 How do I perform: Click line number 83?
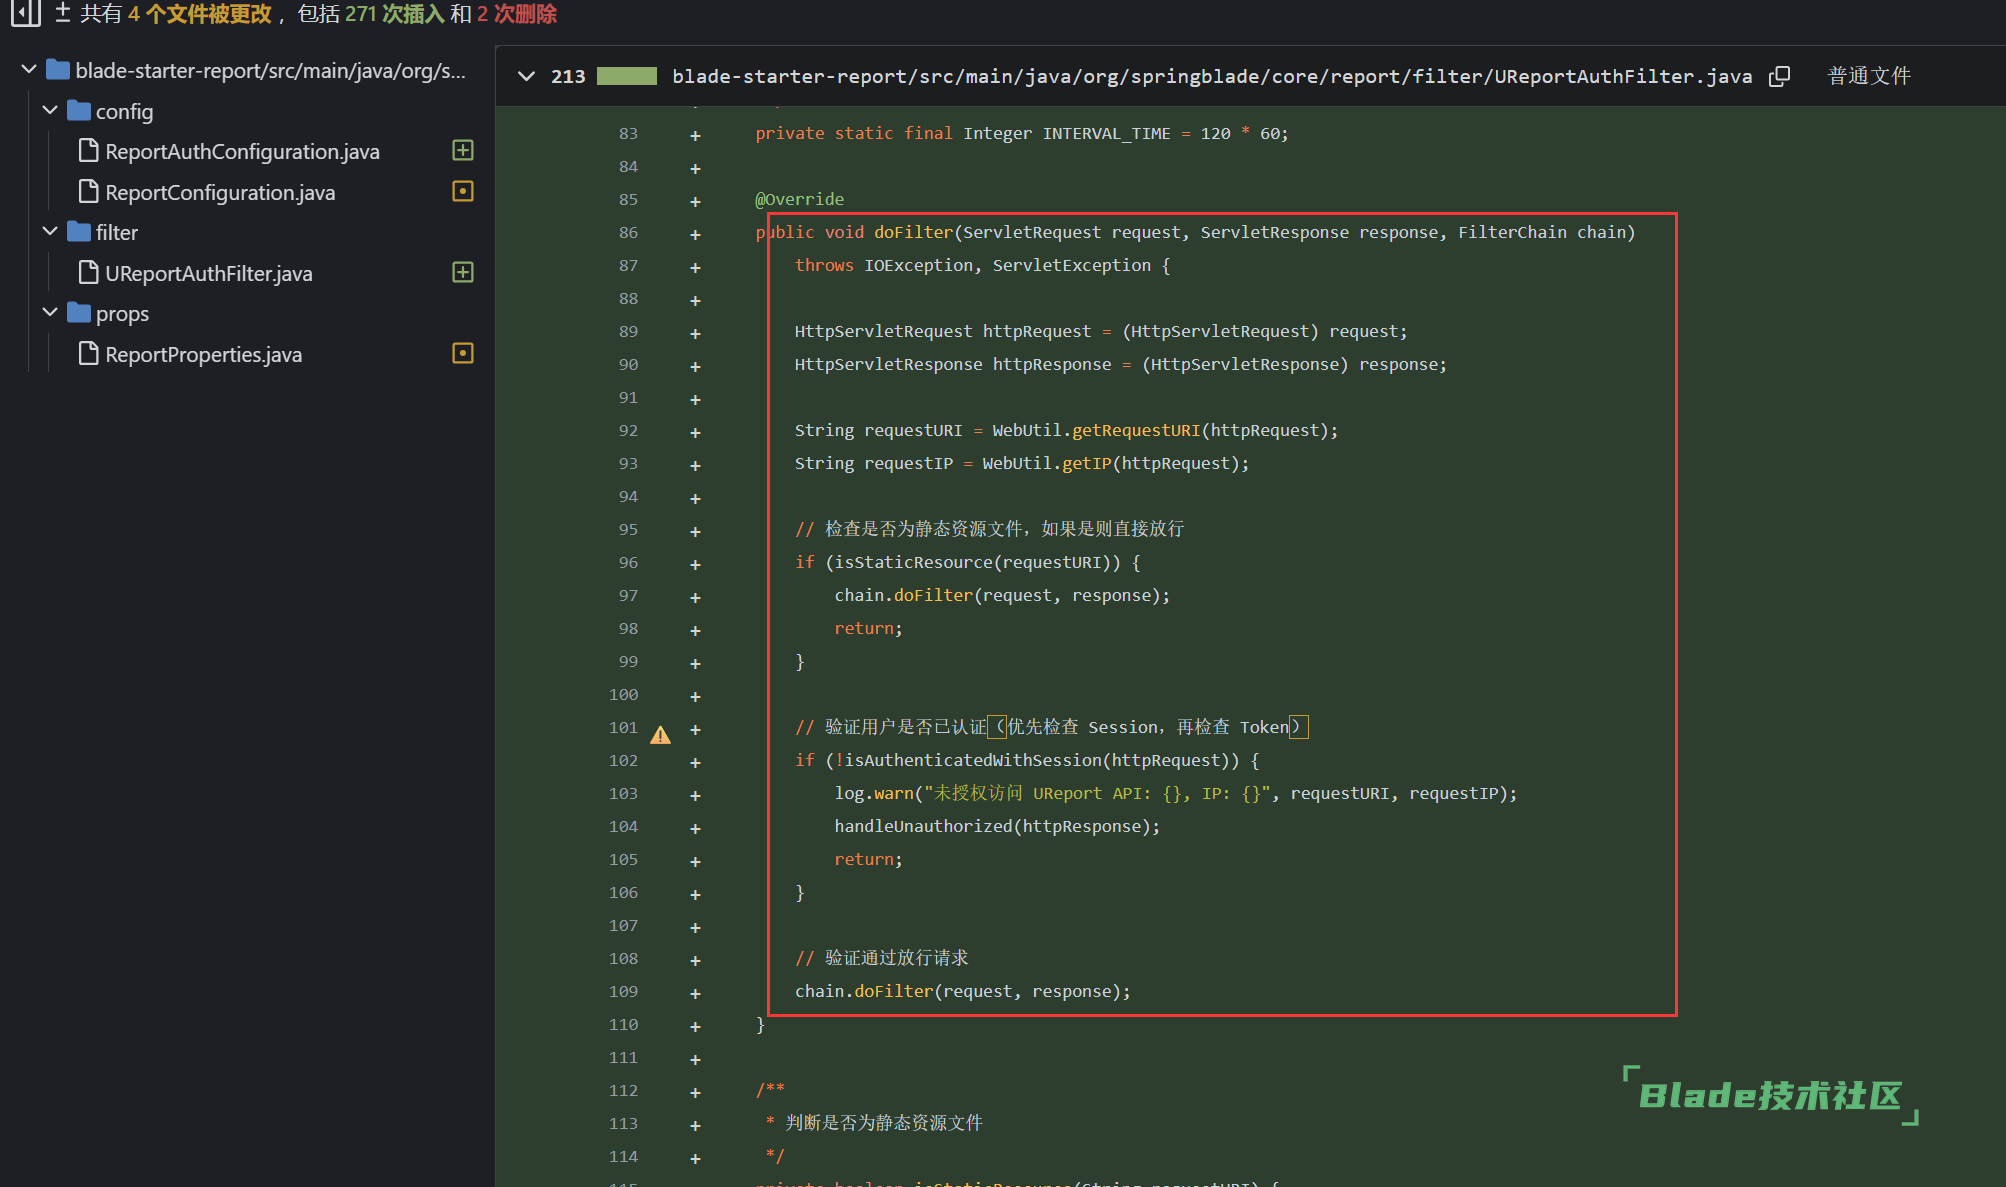tap(628, 133)
